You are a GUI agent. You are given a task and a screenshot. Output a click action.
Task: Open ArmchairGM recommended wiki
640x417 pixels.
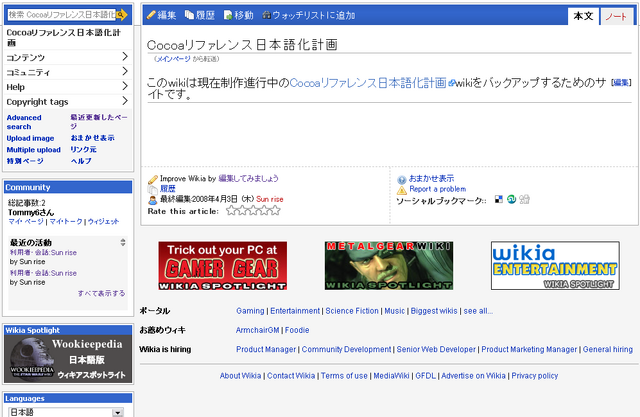click(x=258, y=330)
